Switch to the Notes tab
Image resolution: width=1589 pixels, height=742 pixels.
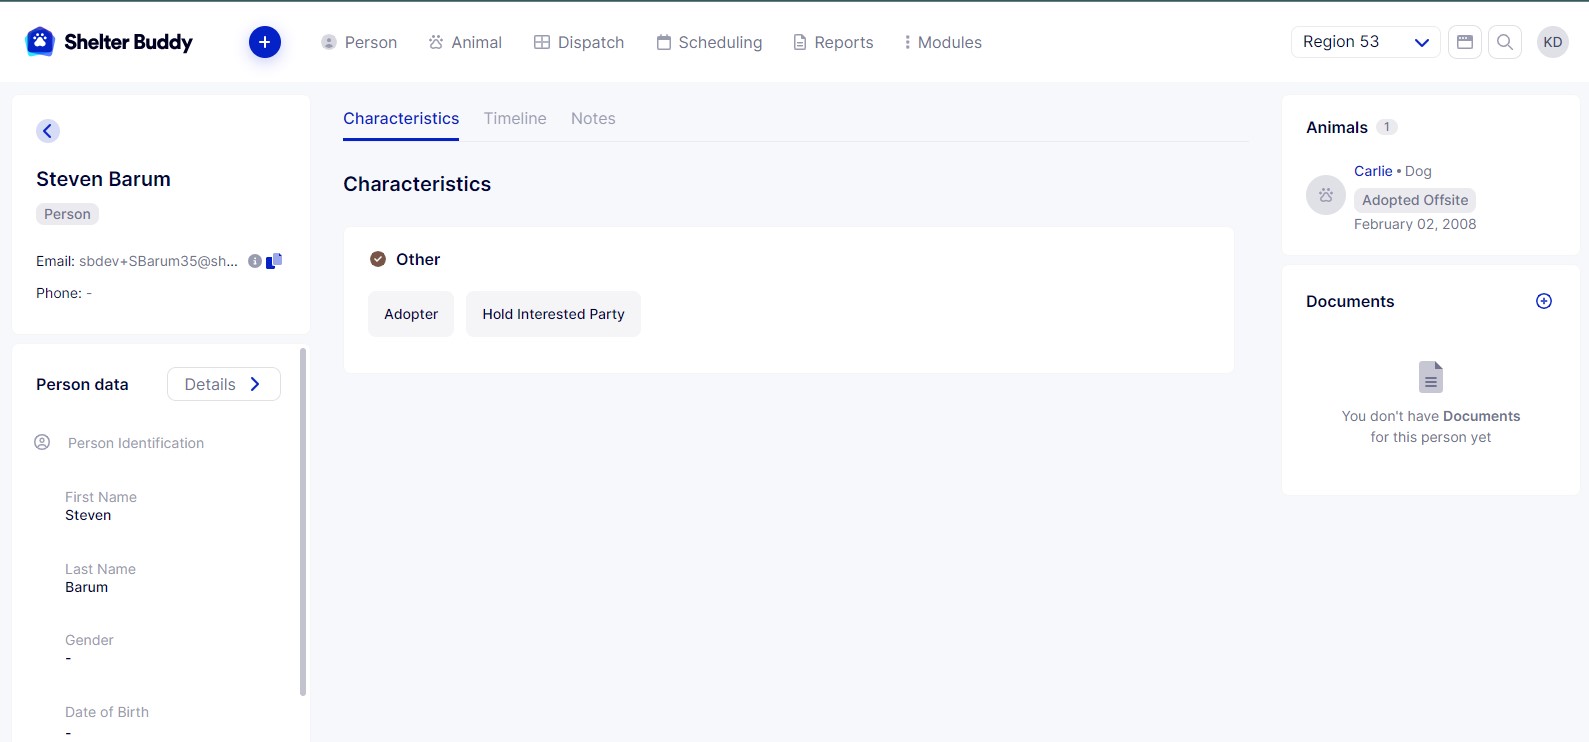point(593,118)
